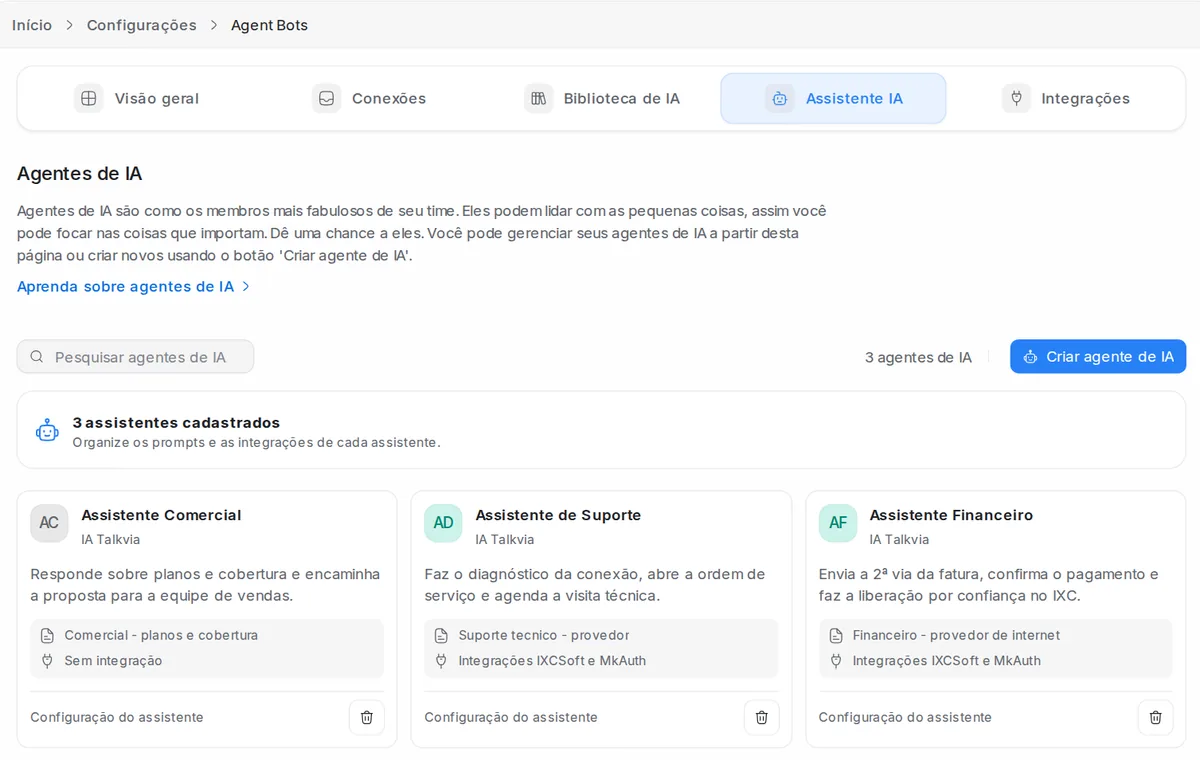
Task: Click plug icon next to Sem integração
Action: tap(47, 661)
